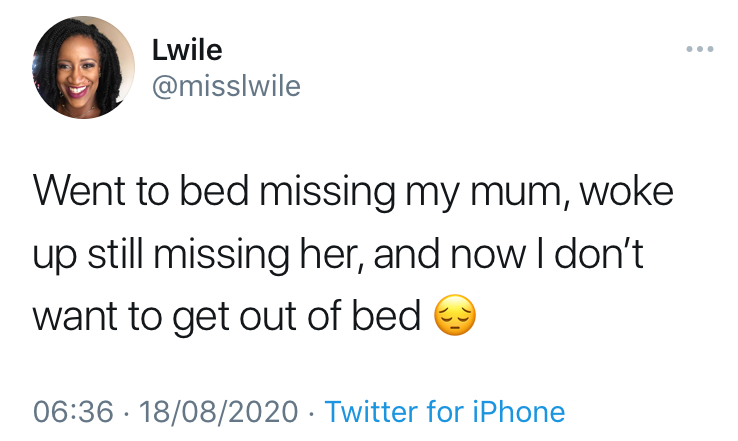
Task: Open the @misslwile handle
Action: pos(225,87)
